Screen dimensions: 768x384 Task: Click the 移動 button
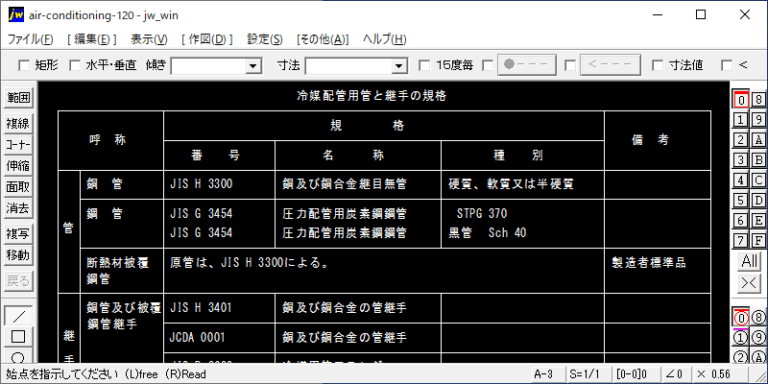pos(18,255)
